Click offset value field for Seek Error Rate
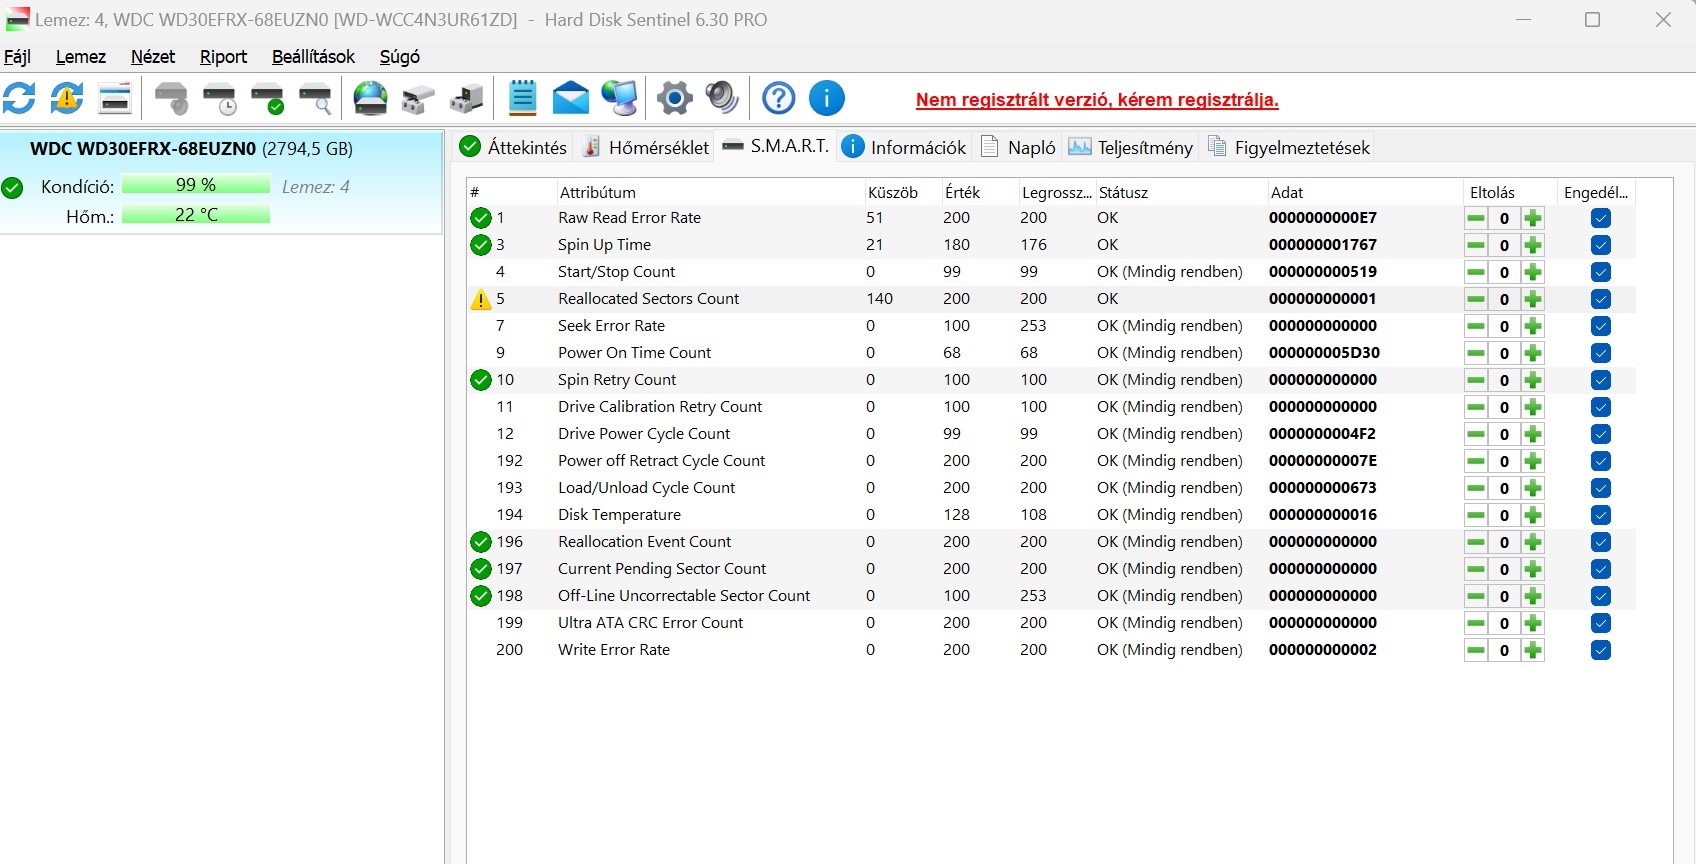Image resolution: width=1696 pixels, height=864 pixels. click(x=1504, y=326)
